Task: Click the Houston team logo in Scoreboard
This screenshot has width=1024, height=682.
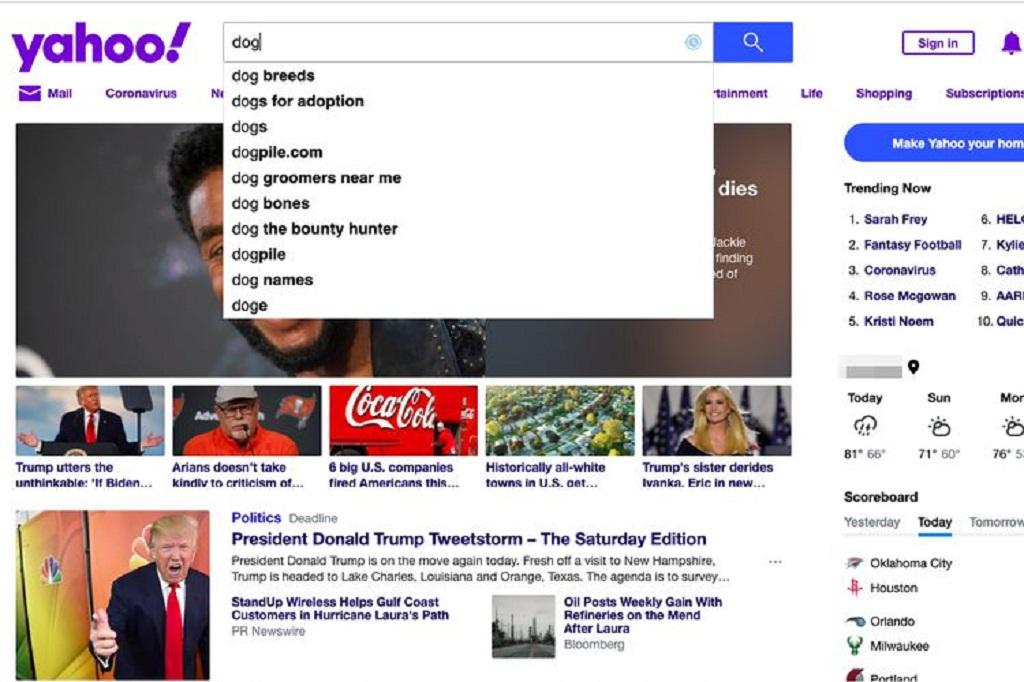Action: coord(855,587)
